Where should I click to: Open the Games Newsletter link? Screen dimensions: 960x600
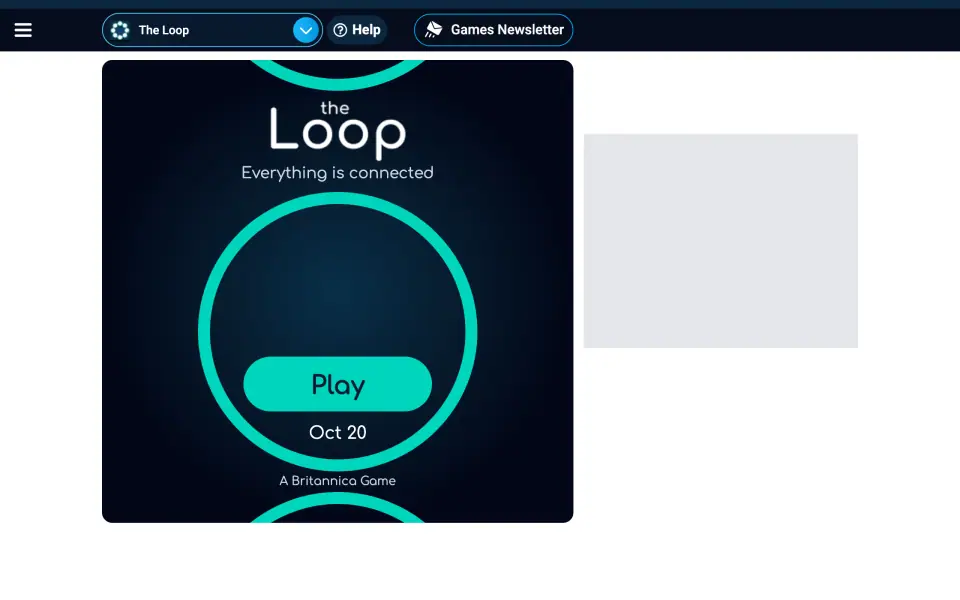(493, 30)
